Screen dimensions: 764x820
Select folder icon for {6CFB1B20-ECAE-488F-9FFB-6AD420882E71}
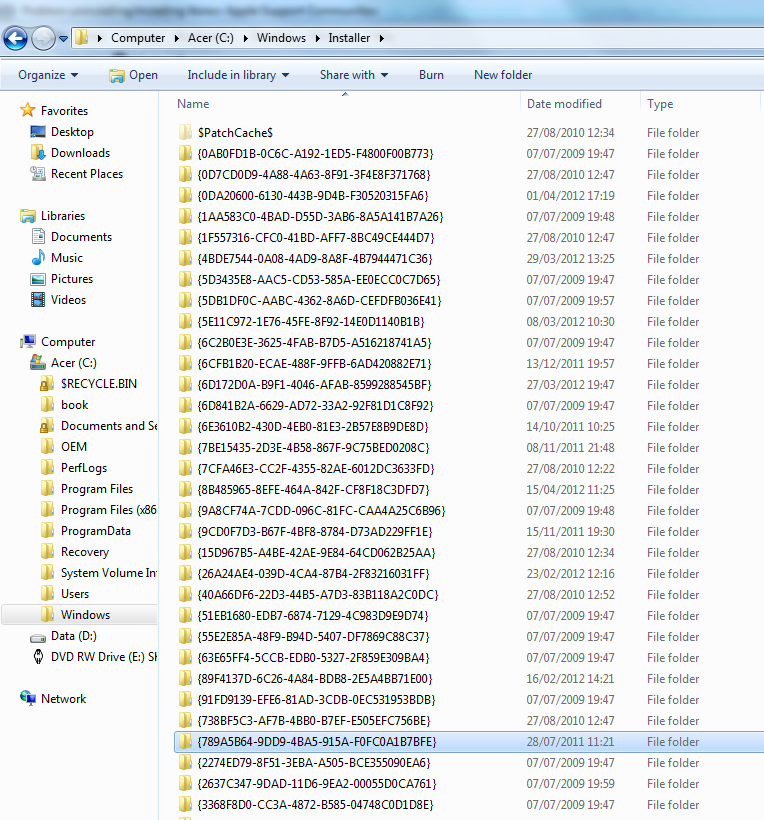point(185,363)
